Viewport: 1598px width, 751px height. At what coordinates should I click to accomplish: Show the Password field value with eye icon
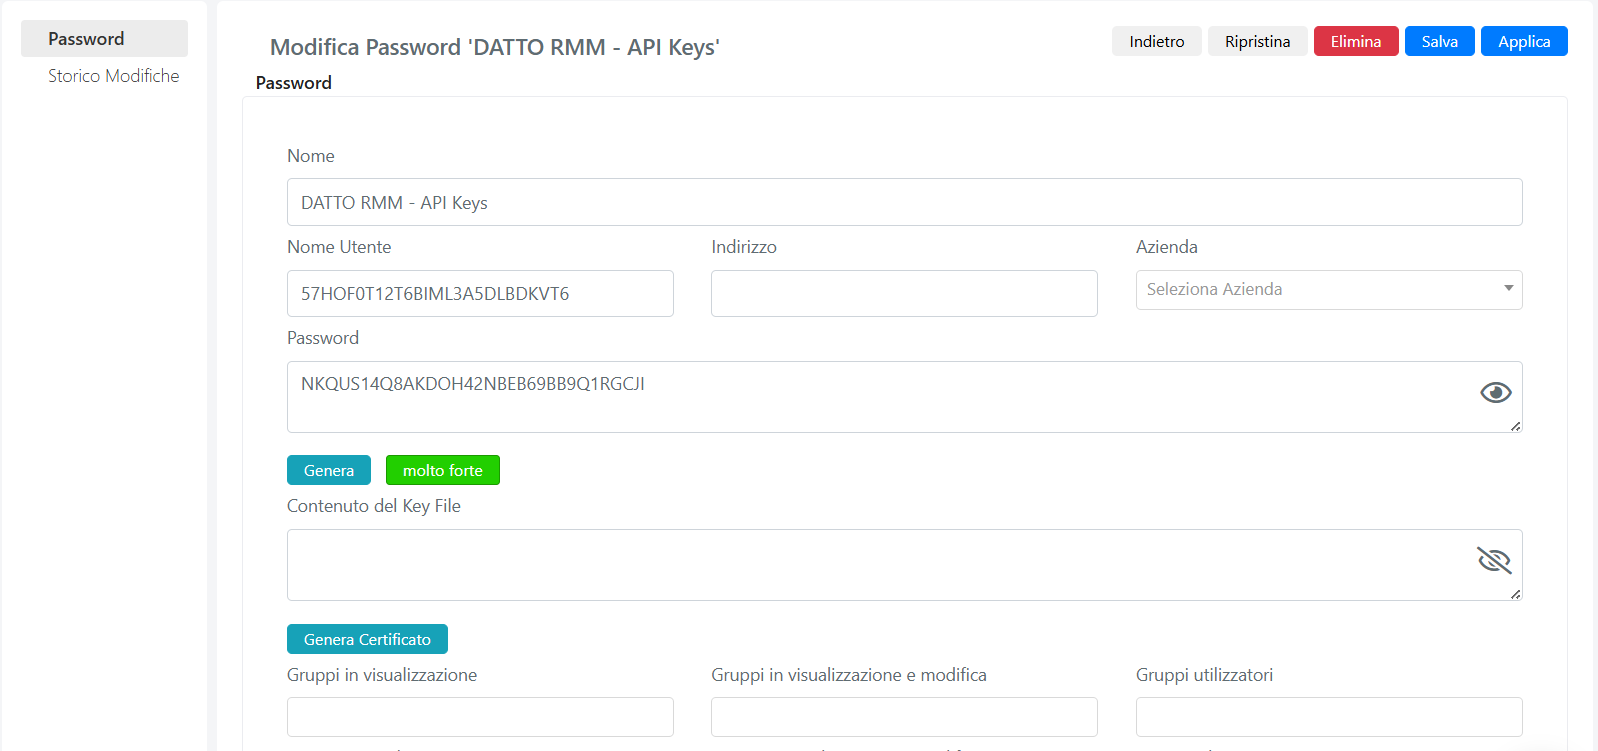tap(1495, 393)
